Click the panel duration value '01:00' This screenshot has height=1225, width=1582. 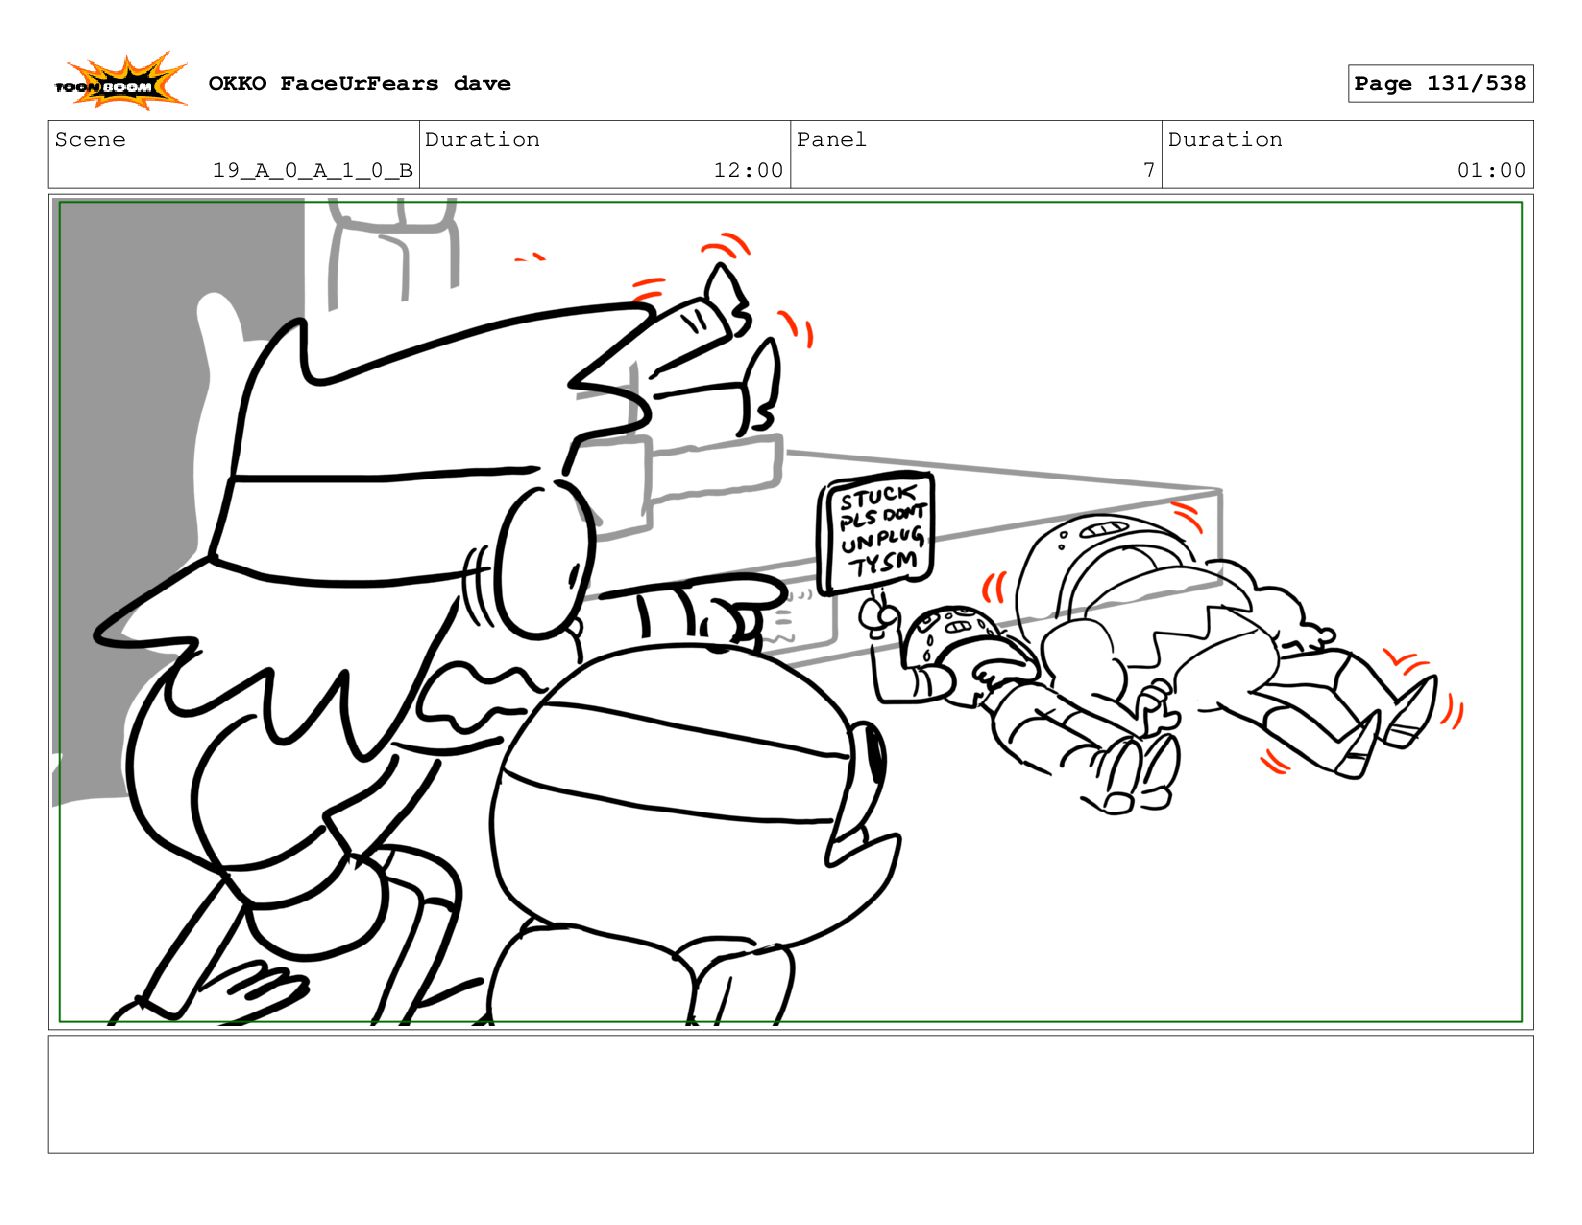1491,170
